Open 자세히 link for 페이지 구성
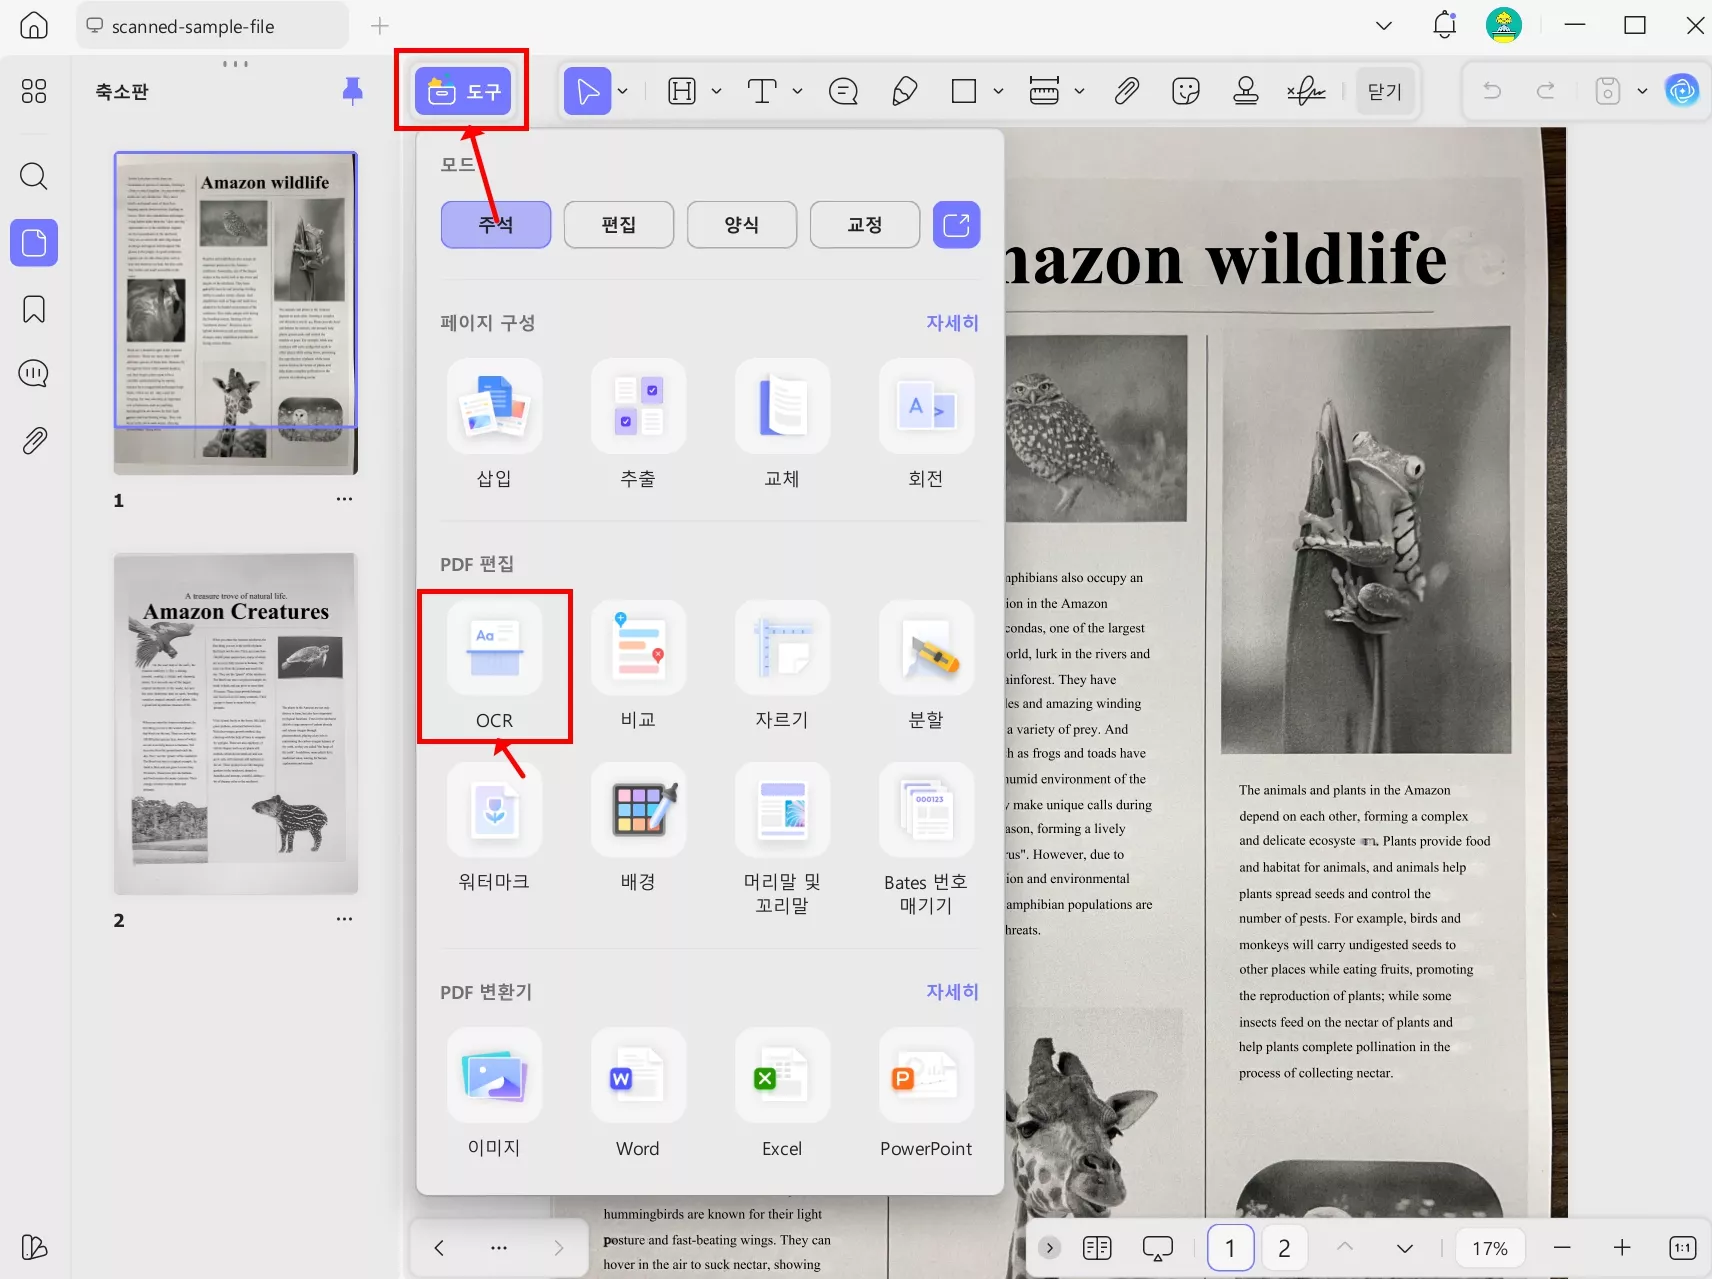 point(952,322)
